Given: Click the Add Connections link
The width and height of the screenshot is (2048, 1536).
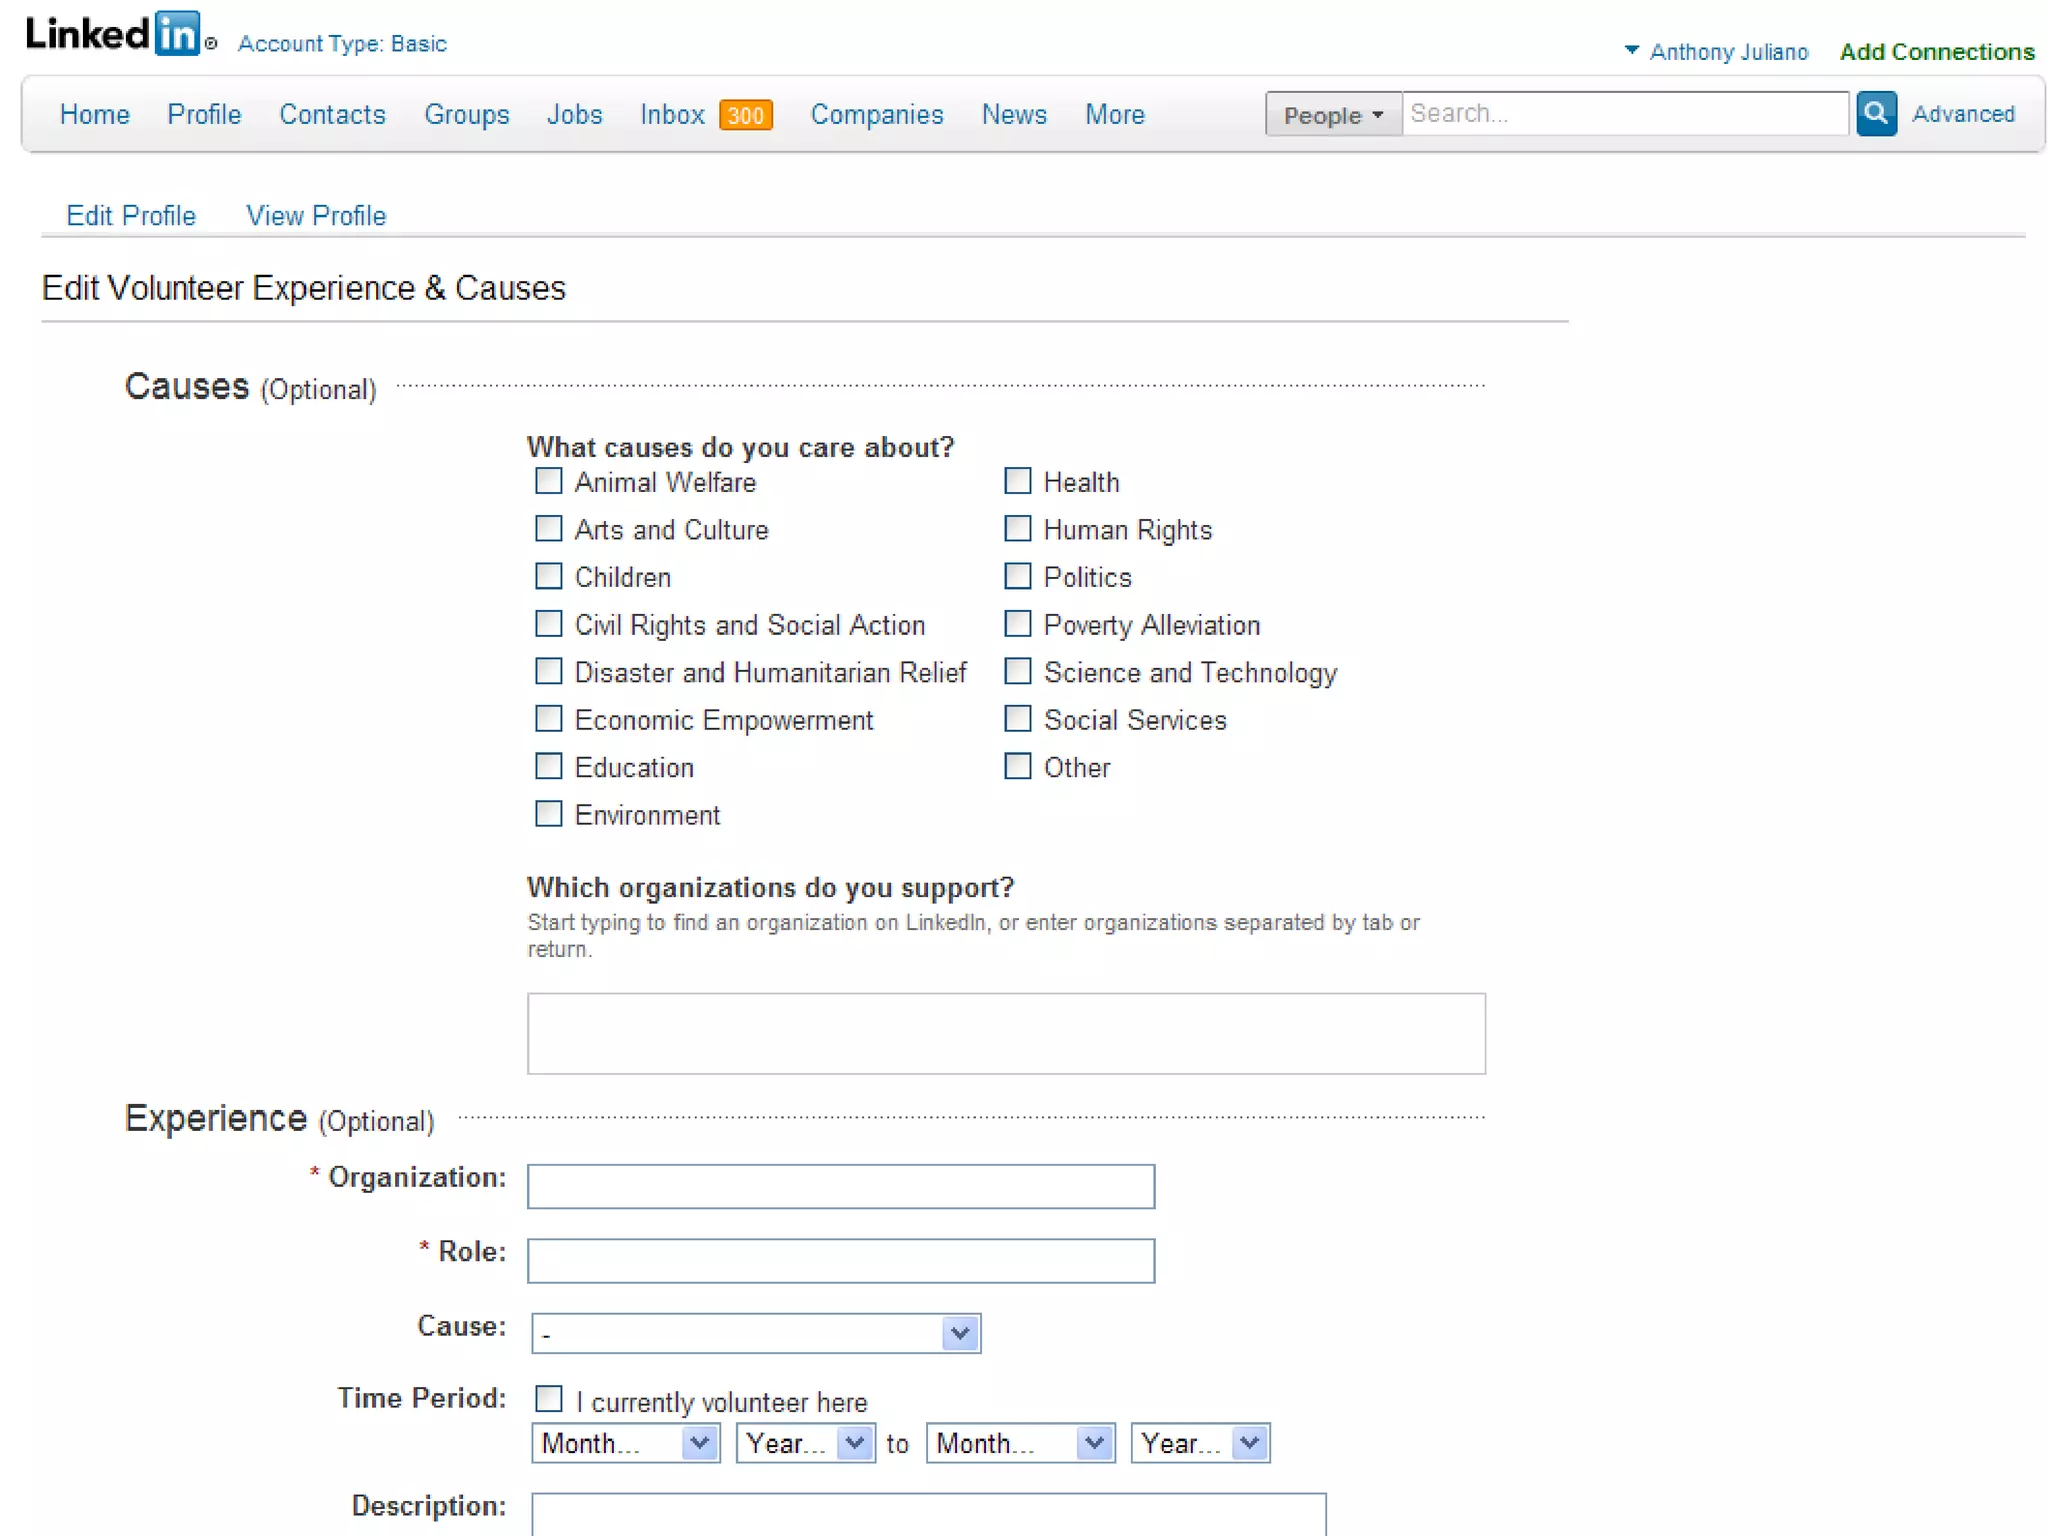Looking at the screenshot, I should [1936, 52].
